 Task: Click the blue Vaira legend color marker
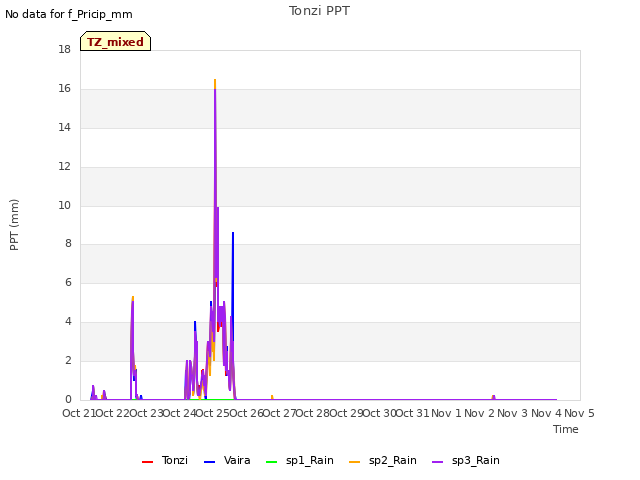209,462
